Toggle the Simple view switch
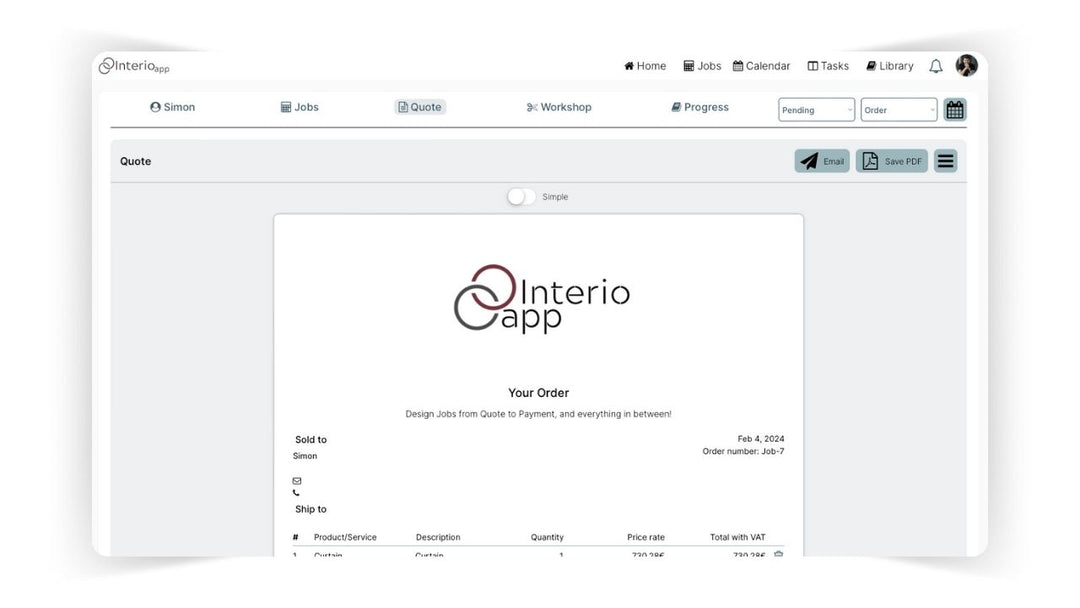 point(521,197)
